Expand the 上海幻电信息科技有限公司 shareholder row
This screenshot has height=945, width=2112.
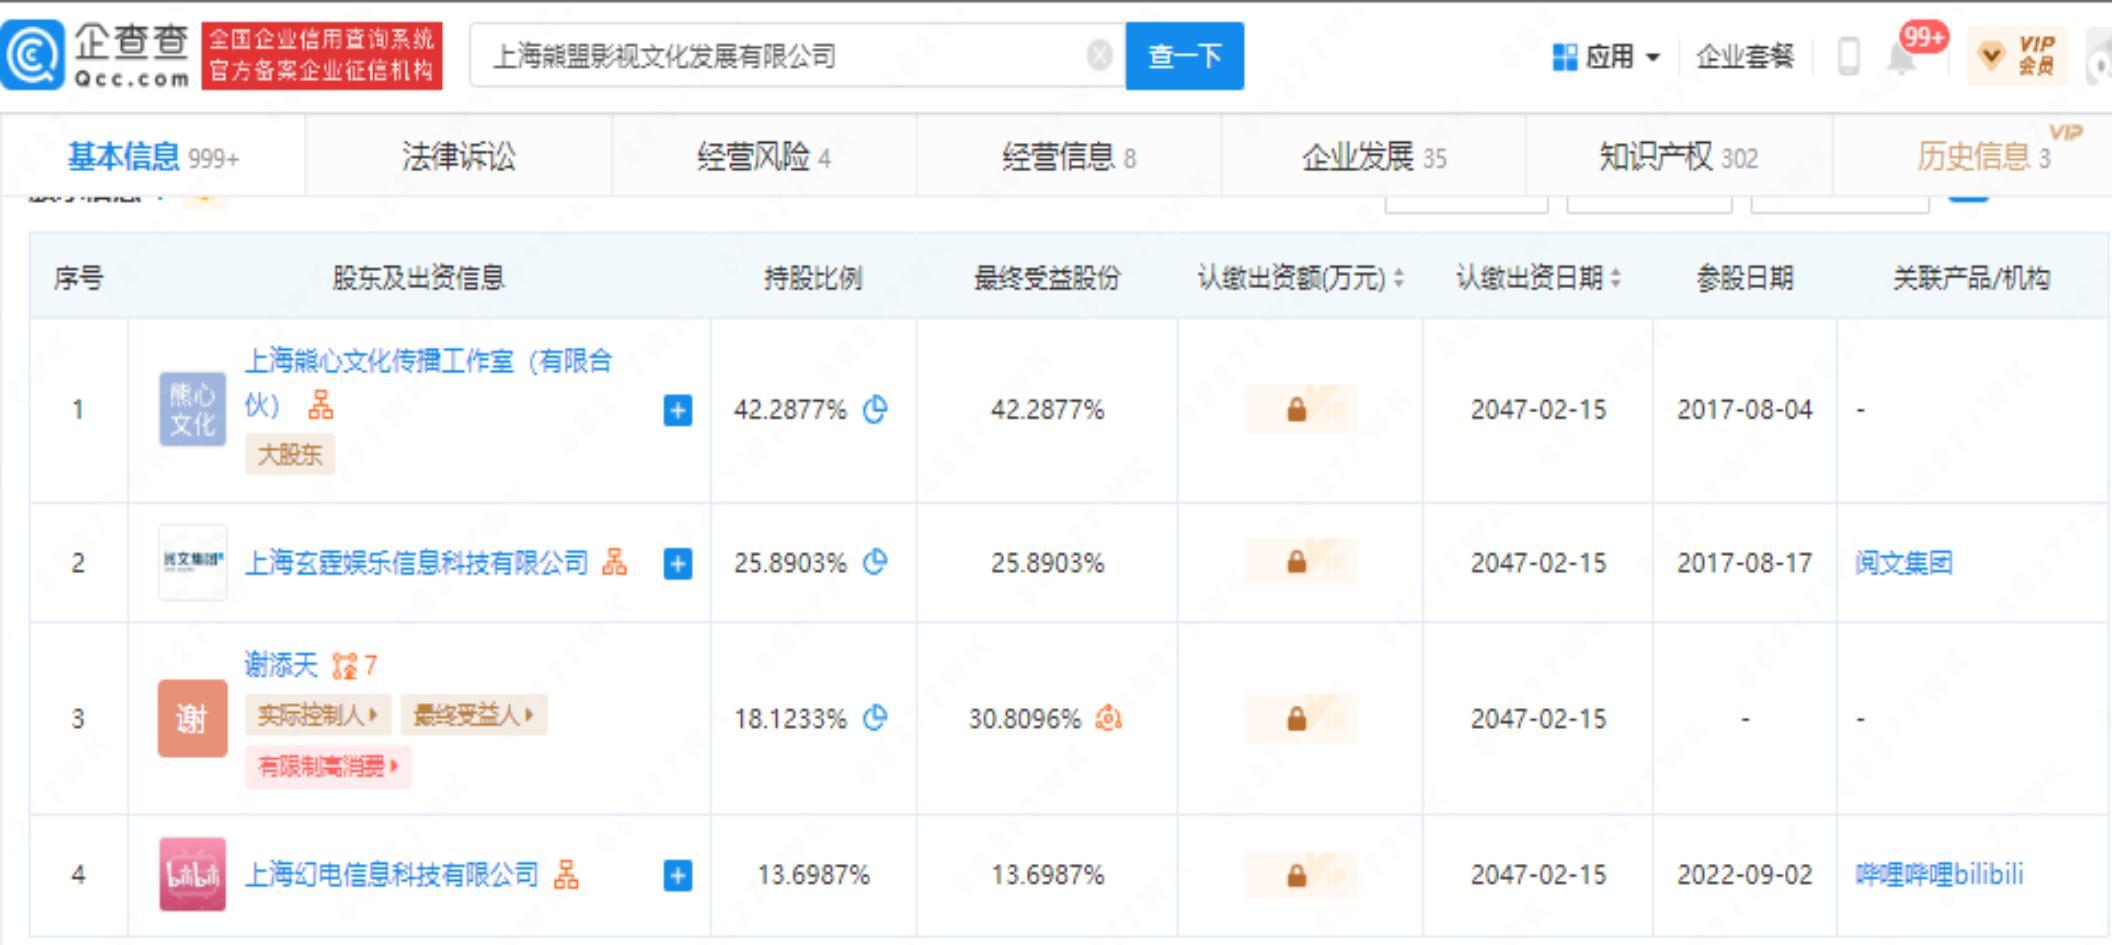(677, 876)
